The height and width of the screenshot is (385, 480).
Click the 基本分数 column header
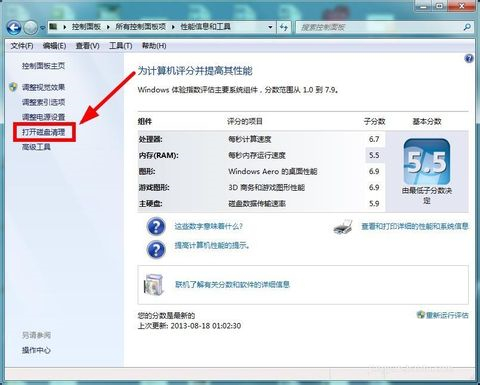pyautogui.click(x=427, y=121)
